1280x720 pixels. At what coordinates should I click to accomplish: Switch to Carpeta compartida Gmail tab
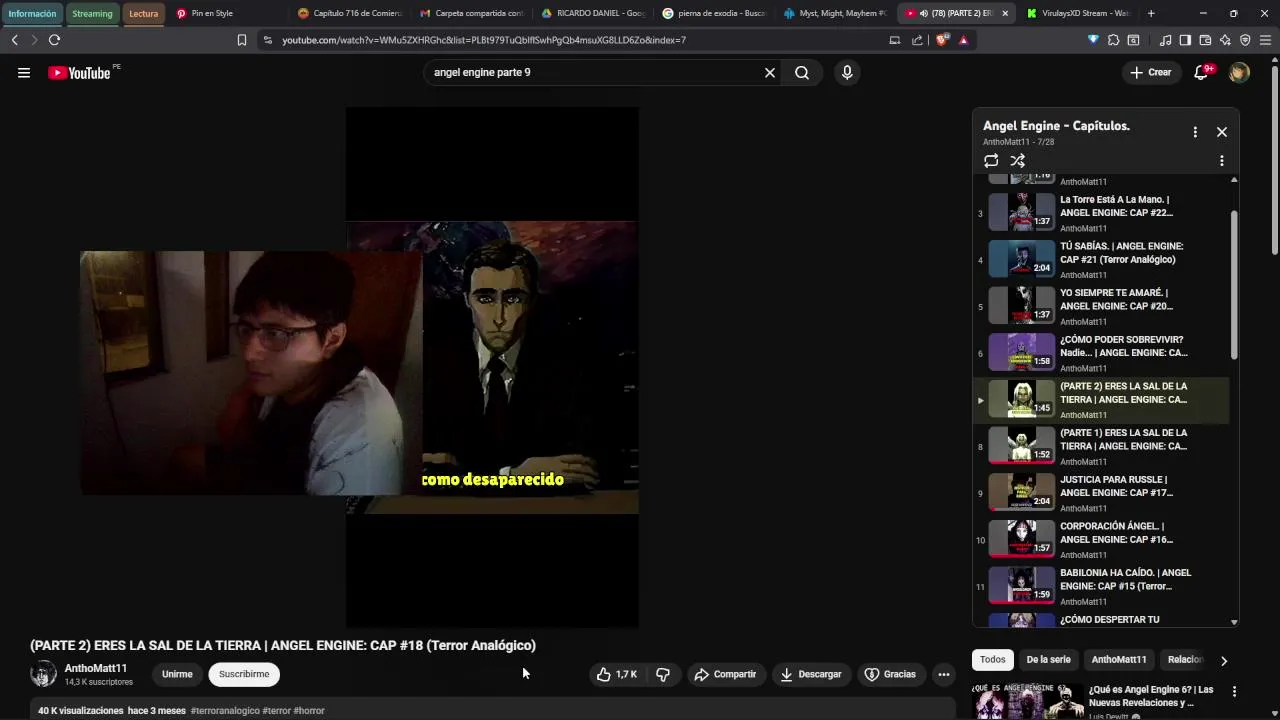[472, 13]
